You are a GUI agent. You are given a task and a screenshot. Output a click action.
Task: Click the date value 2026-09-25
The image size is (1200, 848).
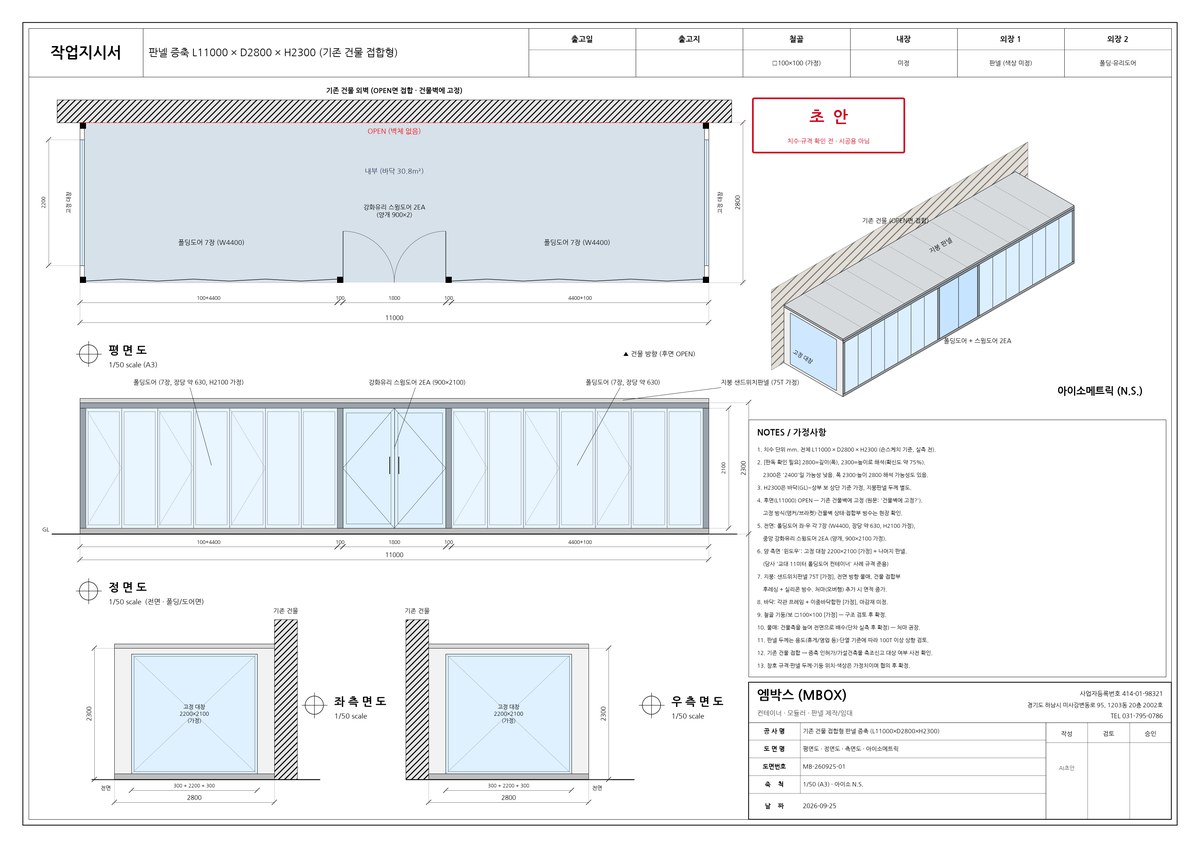tap(820, 805)
